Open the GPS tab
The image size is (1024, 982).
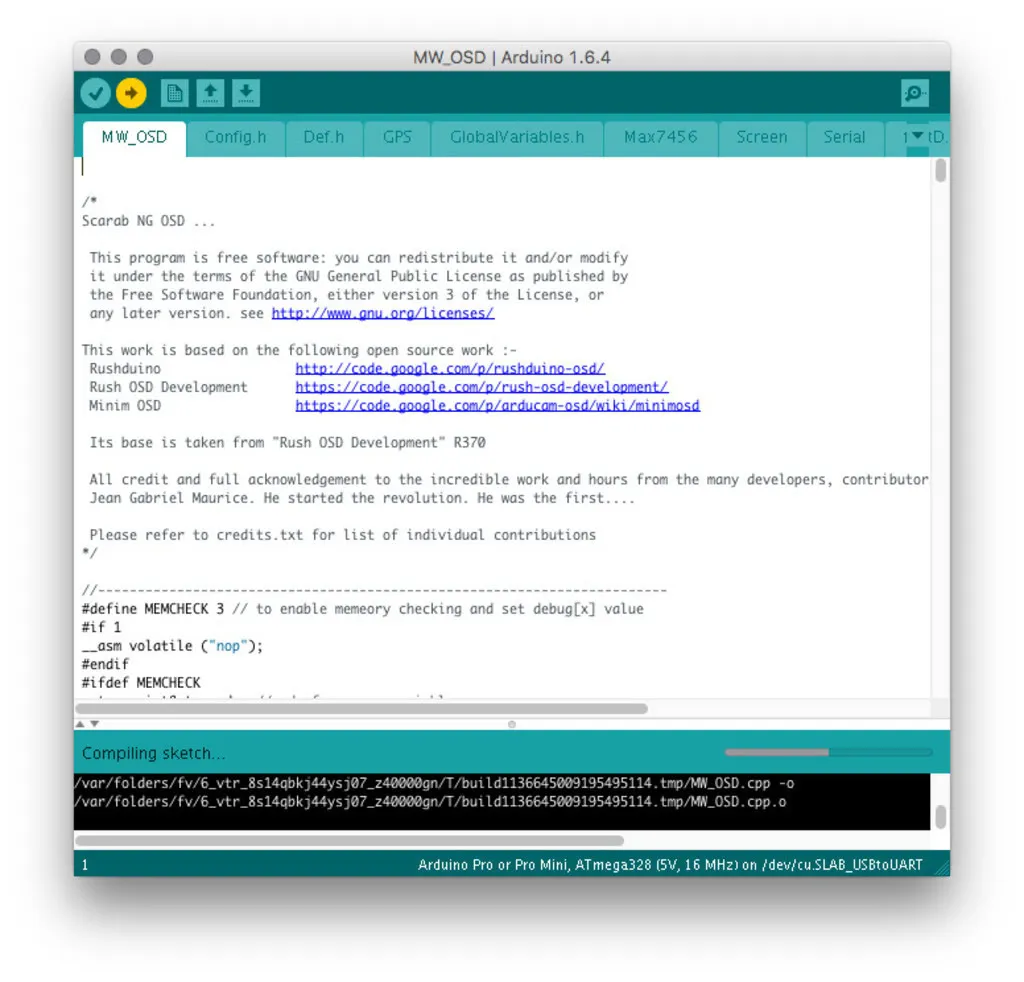397,138
